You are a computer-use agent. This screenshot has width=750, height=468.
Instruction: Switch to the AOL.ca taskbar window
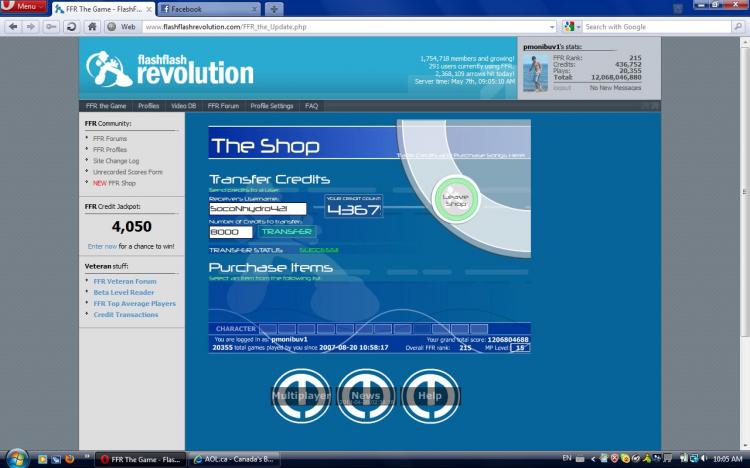pyautogui.click(x=234, y=459)
